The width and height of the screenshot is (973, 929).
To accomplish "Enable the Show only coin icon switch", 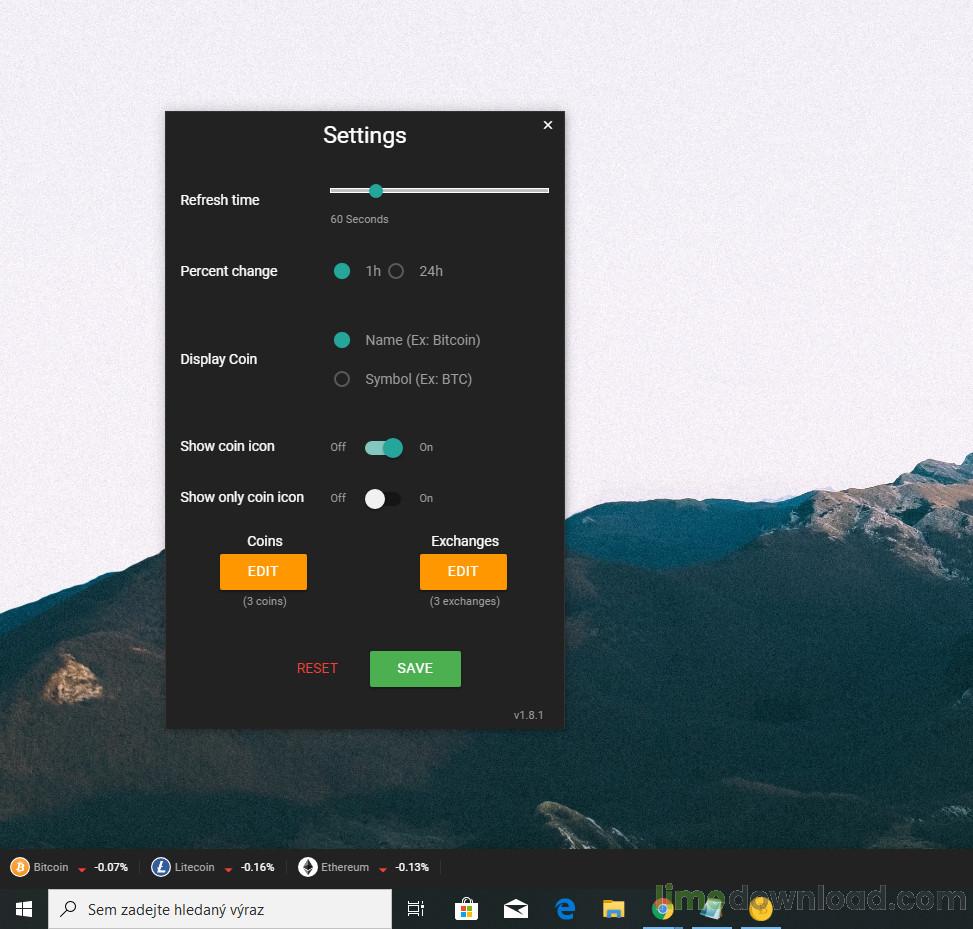I will (x=383, y=498).
